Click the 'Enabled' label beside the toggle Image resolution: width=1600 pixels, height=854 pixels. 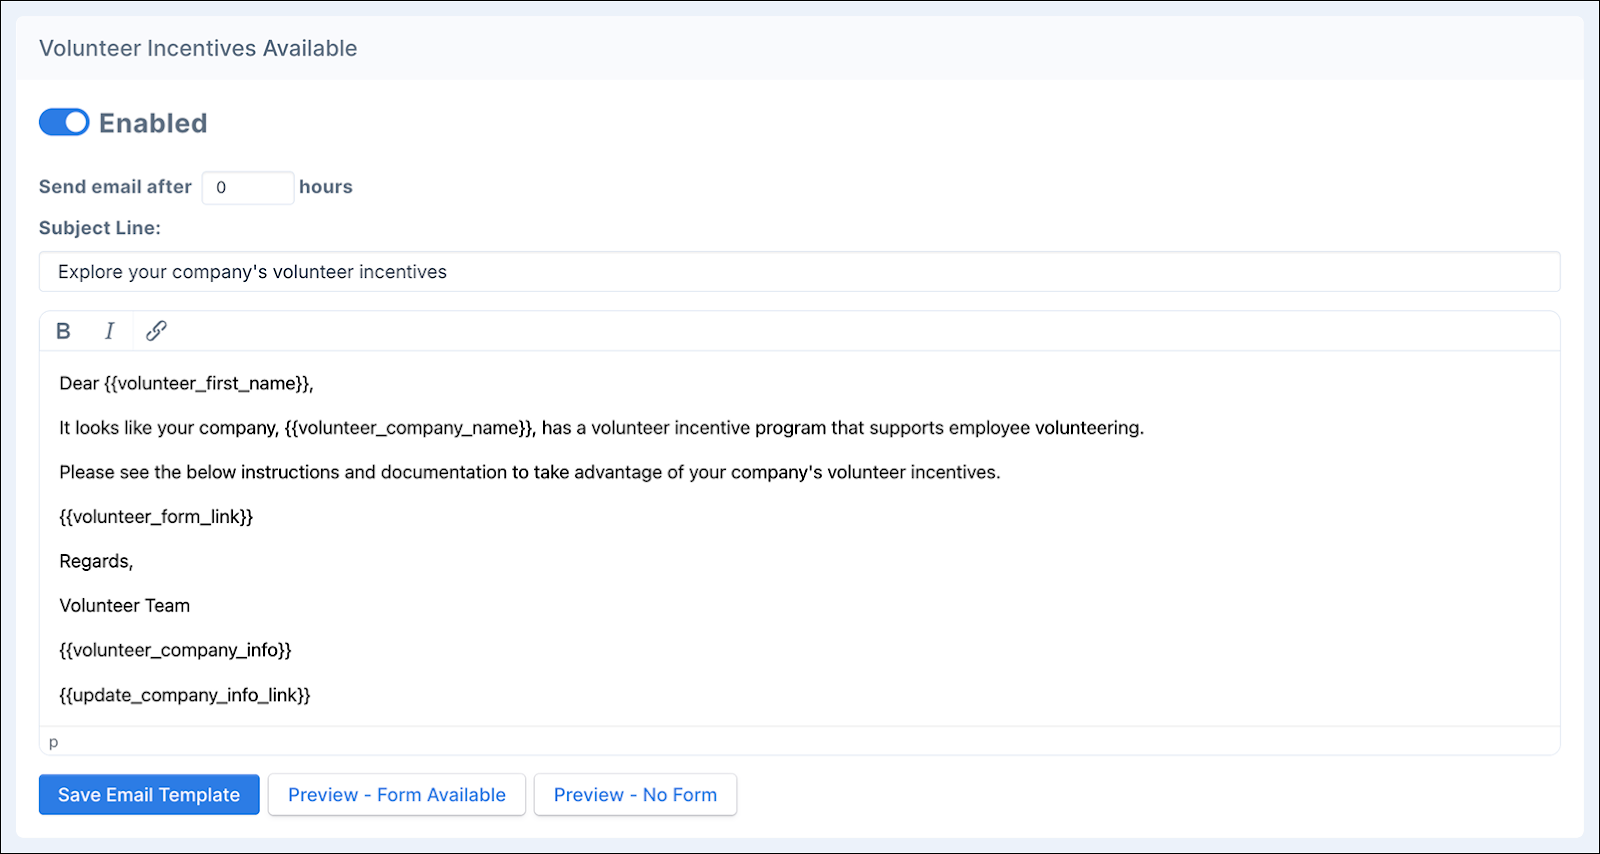pos(153,123)
